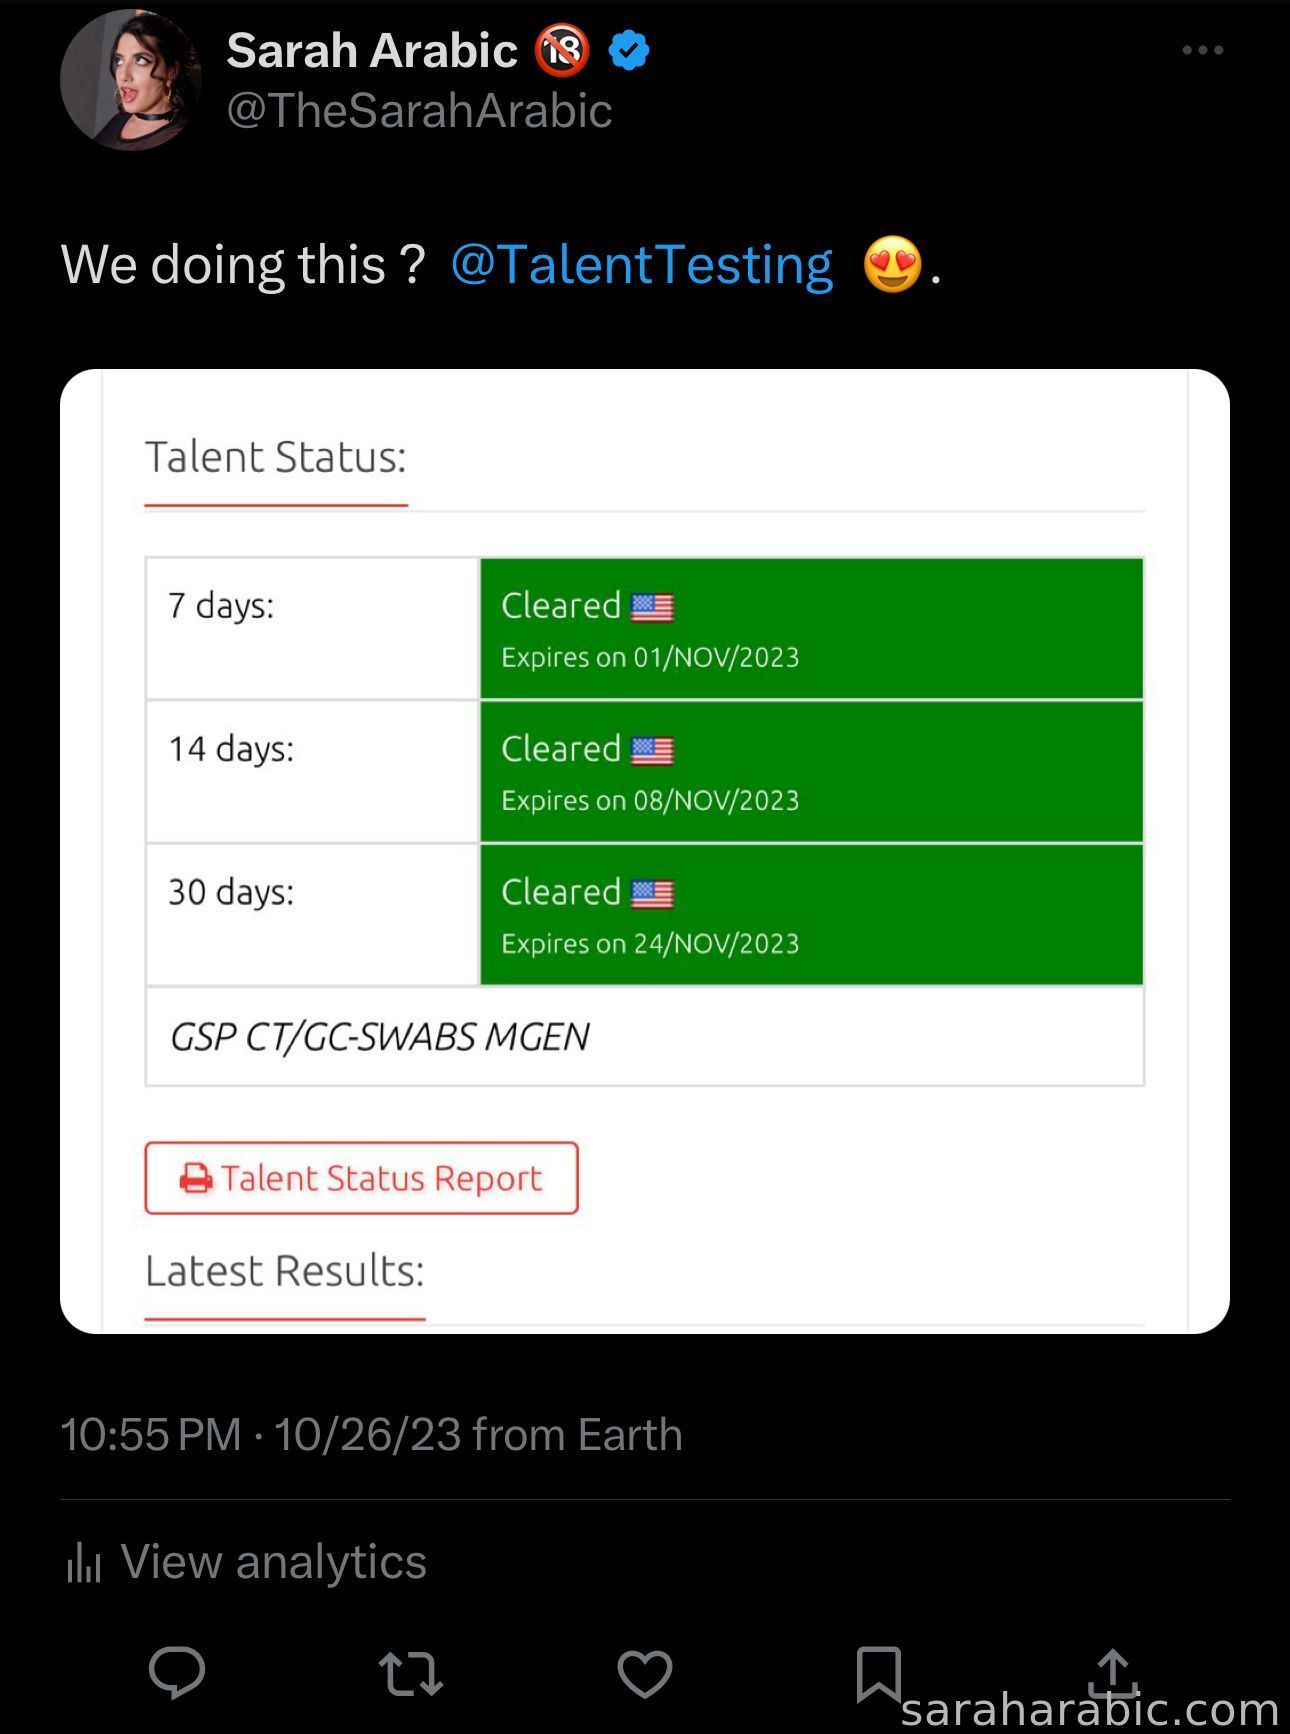Viewport: 1290px width, 1734px height.
Task: Like the tweet with heart icon
Action: coord(645,1674)
